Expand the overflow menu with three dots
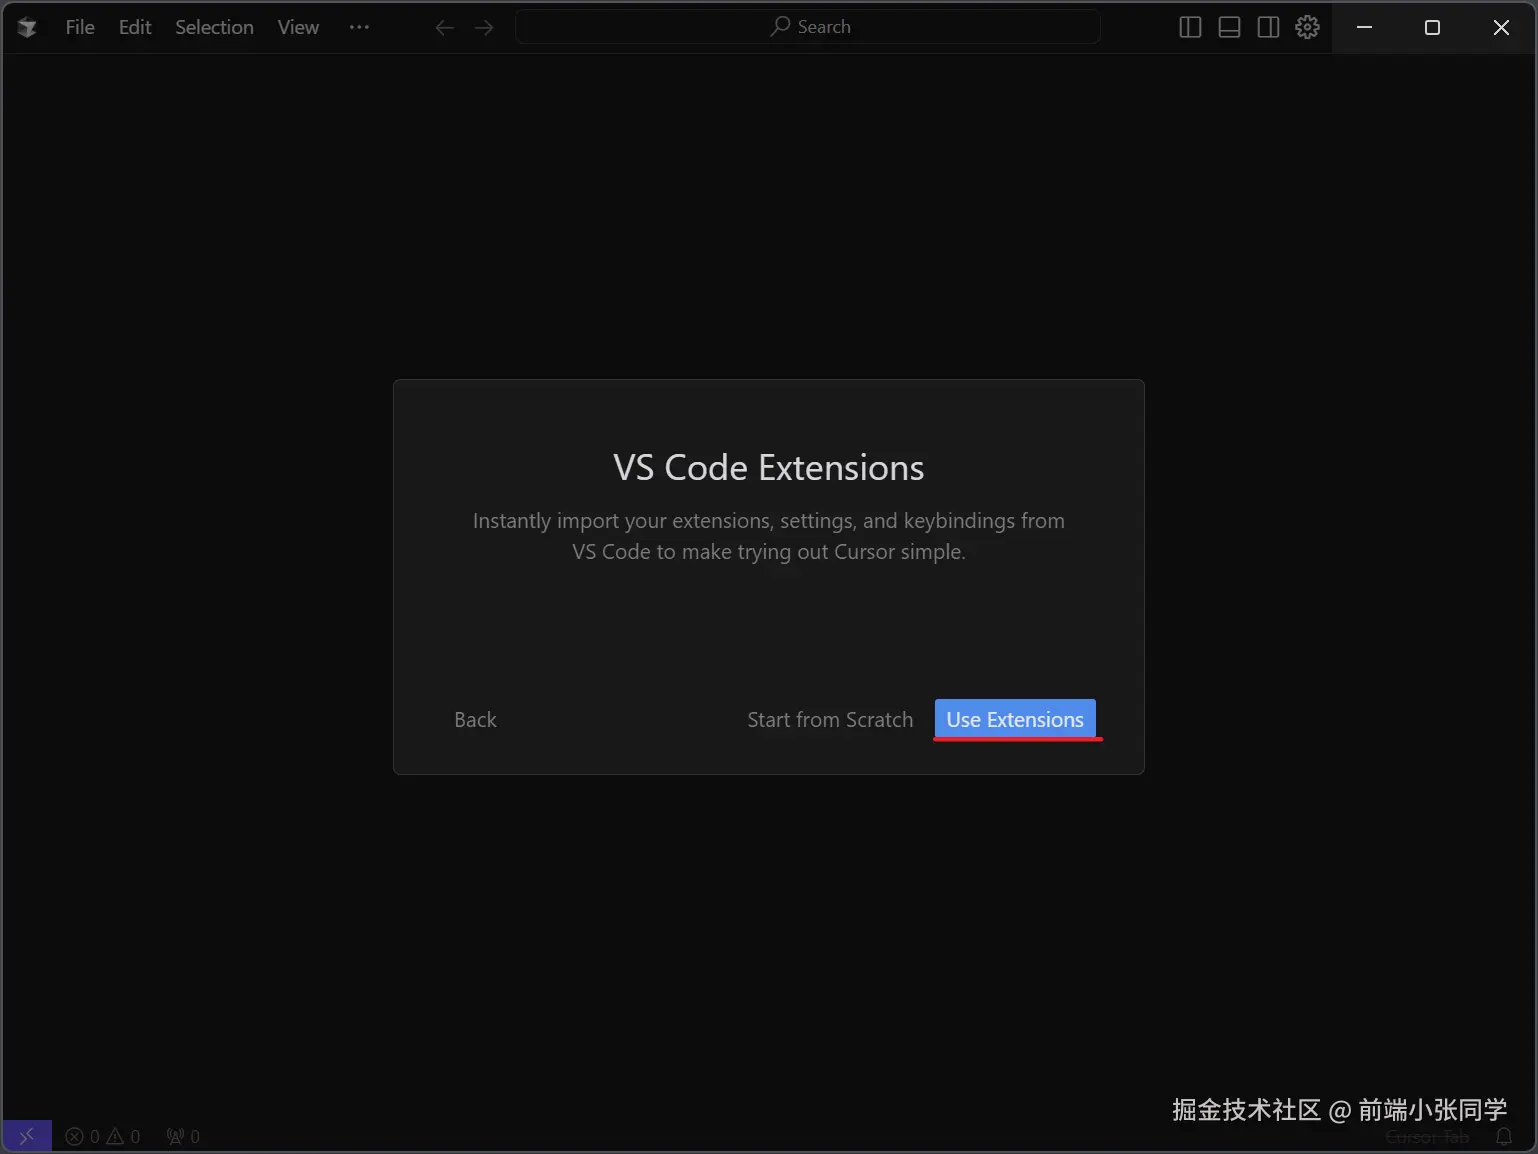1538x1154 pixels. tap(359, 27)
